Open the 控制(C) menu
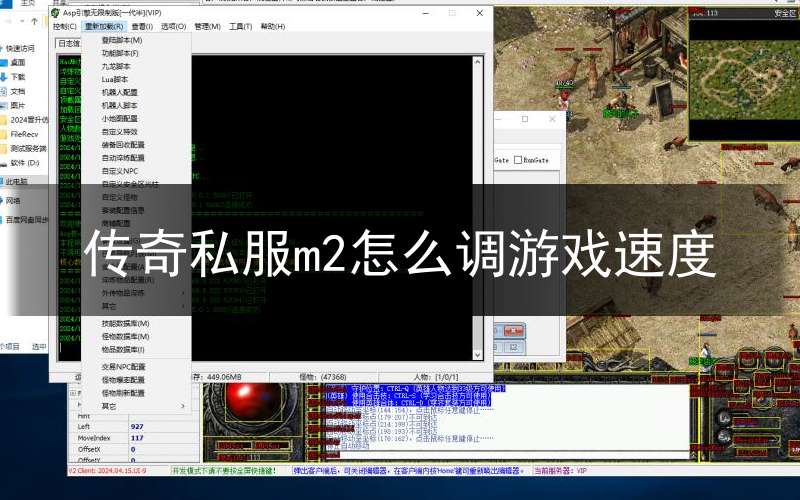Screen dimensions: 800x500 [65, 27]
